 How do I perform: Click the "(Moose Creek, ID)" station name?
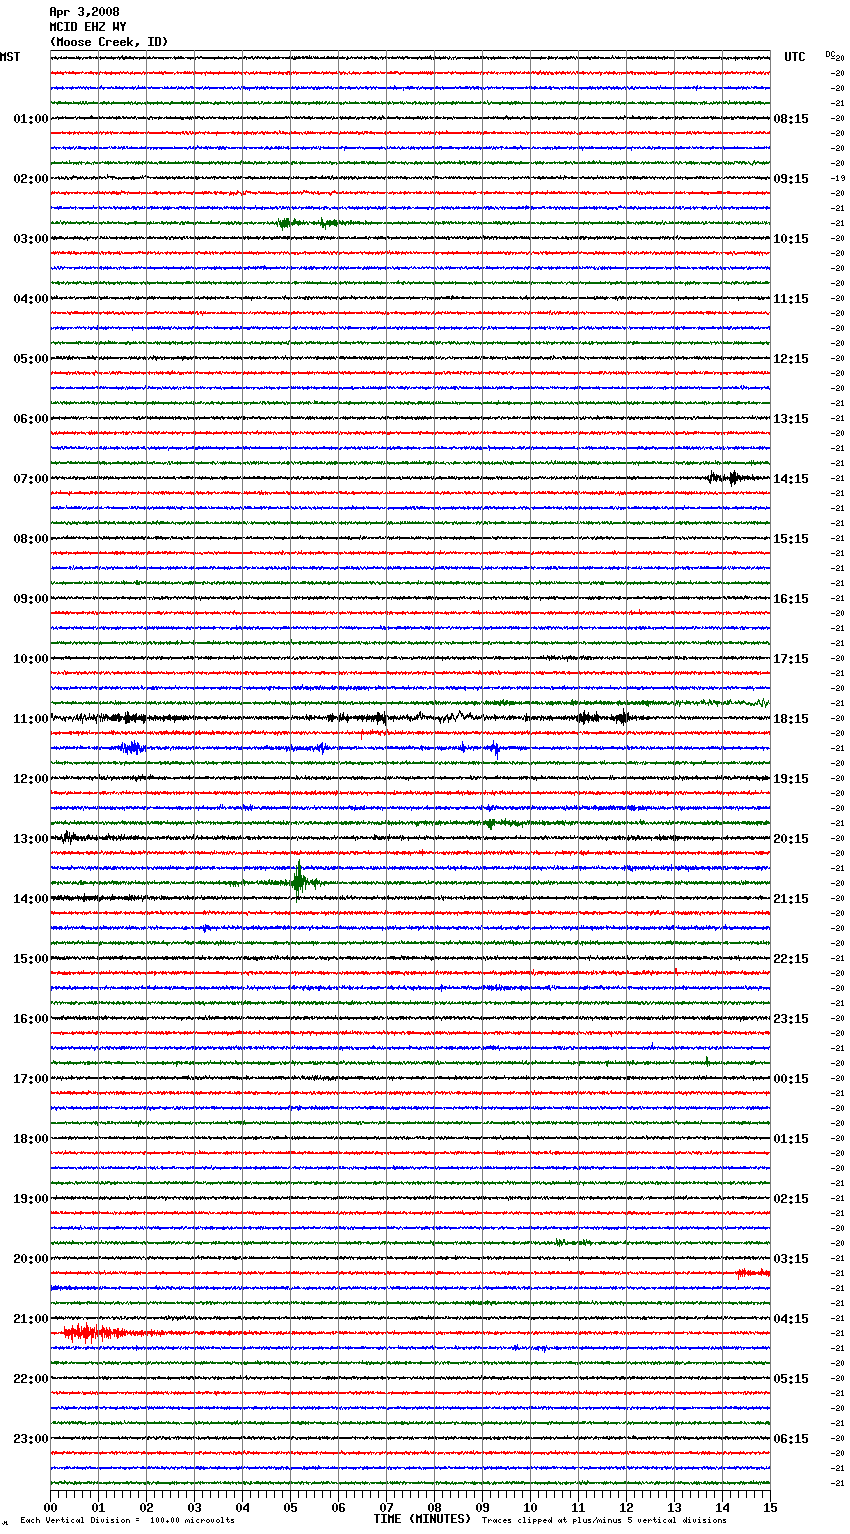(109, 42)
